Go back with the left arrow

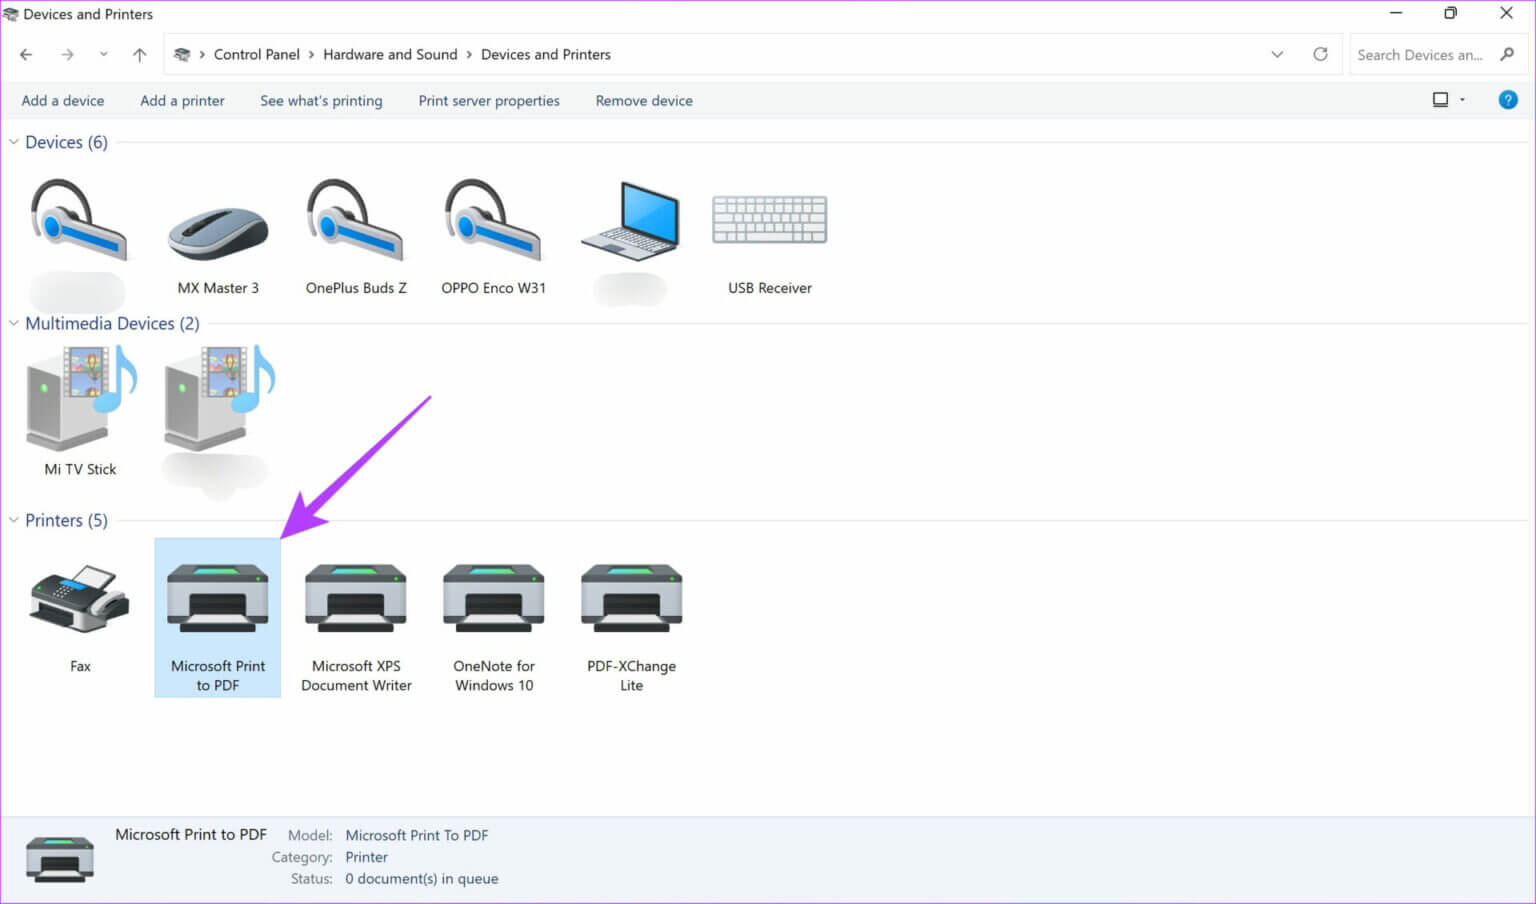point(26,54)
